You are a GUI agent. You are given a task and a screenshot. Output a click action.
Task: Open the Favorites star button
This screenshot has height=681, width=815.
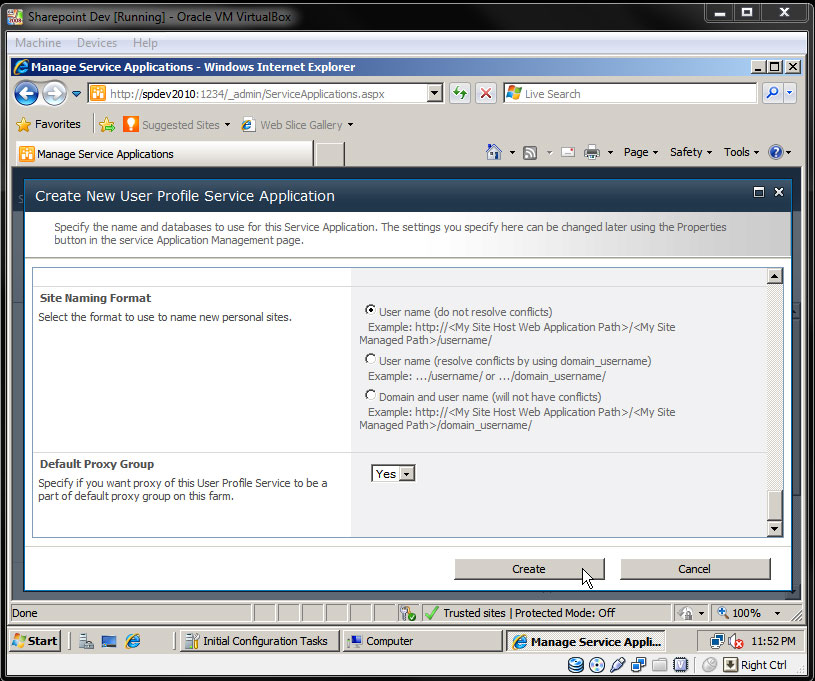tap(48, 124)
